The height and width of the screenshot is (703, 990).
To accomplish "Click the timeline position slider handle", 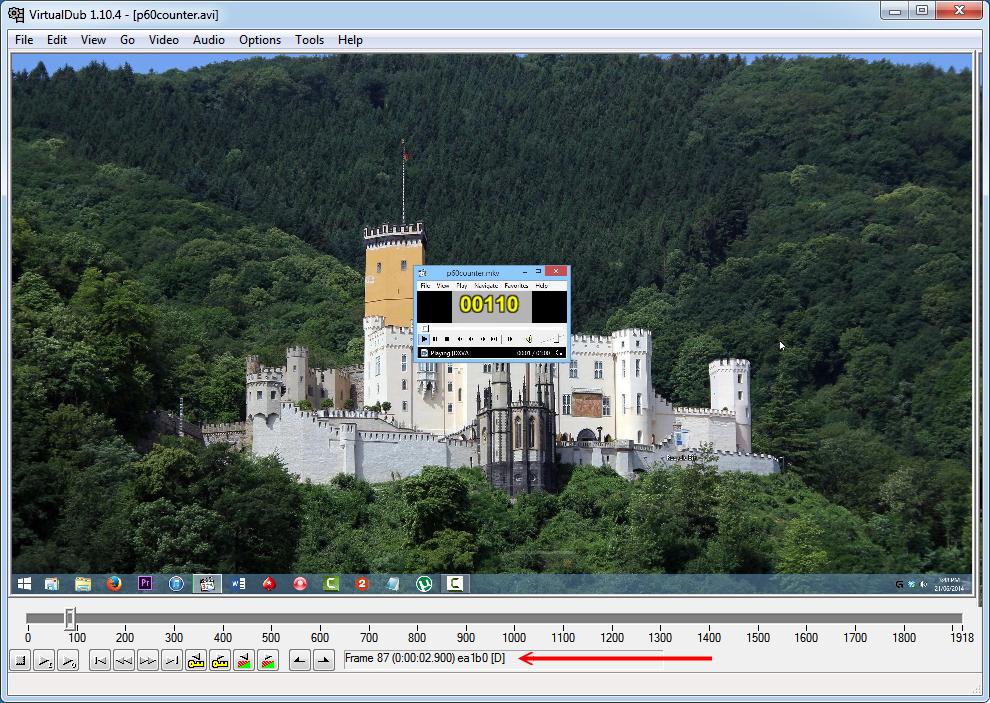I will click(x=70, y=618).
